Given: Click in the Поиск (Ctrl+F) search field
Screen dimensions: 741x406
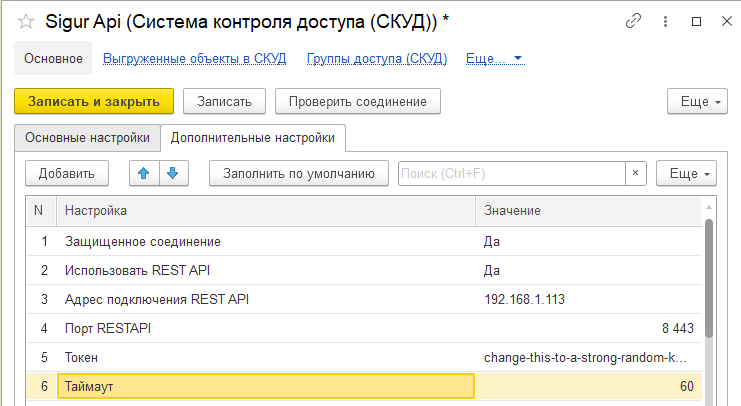Looking at the screenshot, I should click(510, 174).
